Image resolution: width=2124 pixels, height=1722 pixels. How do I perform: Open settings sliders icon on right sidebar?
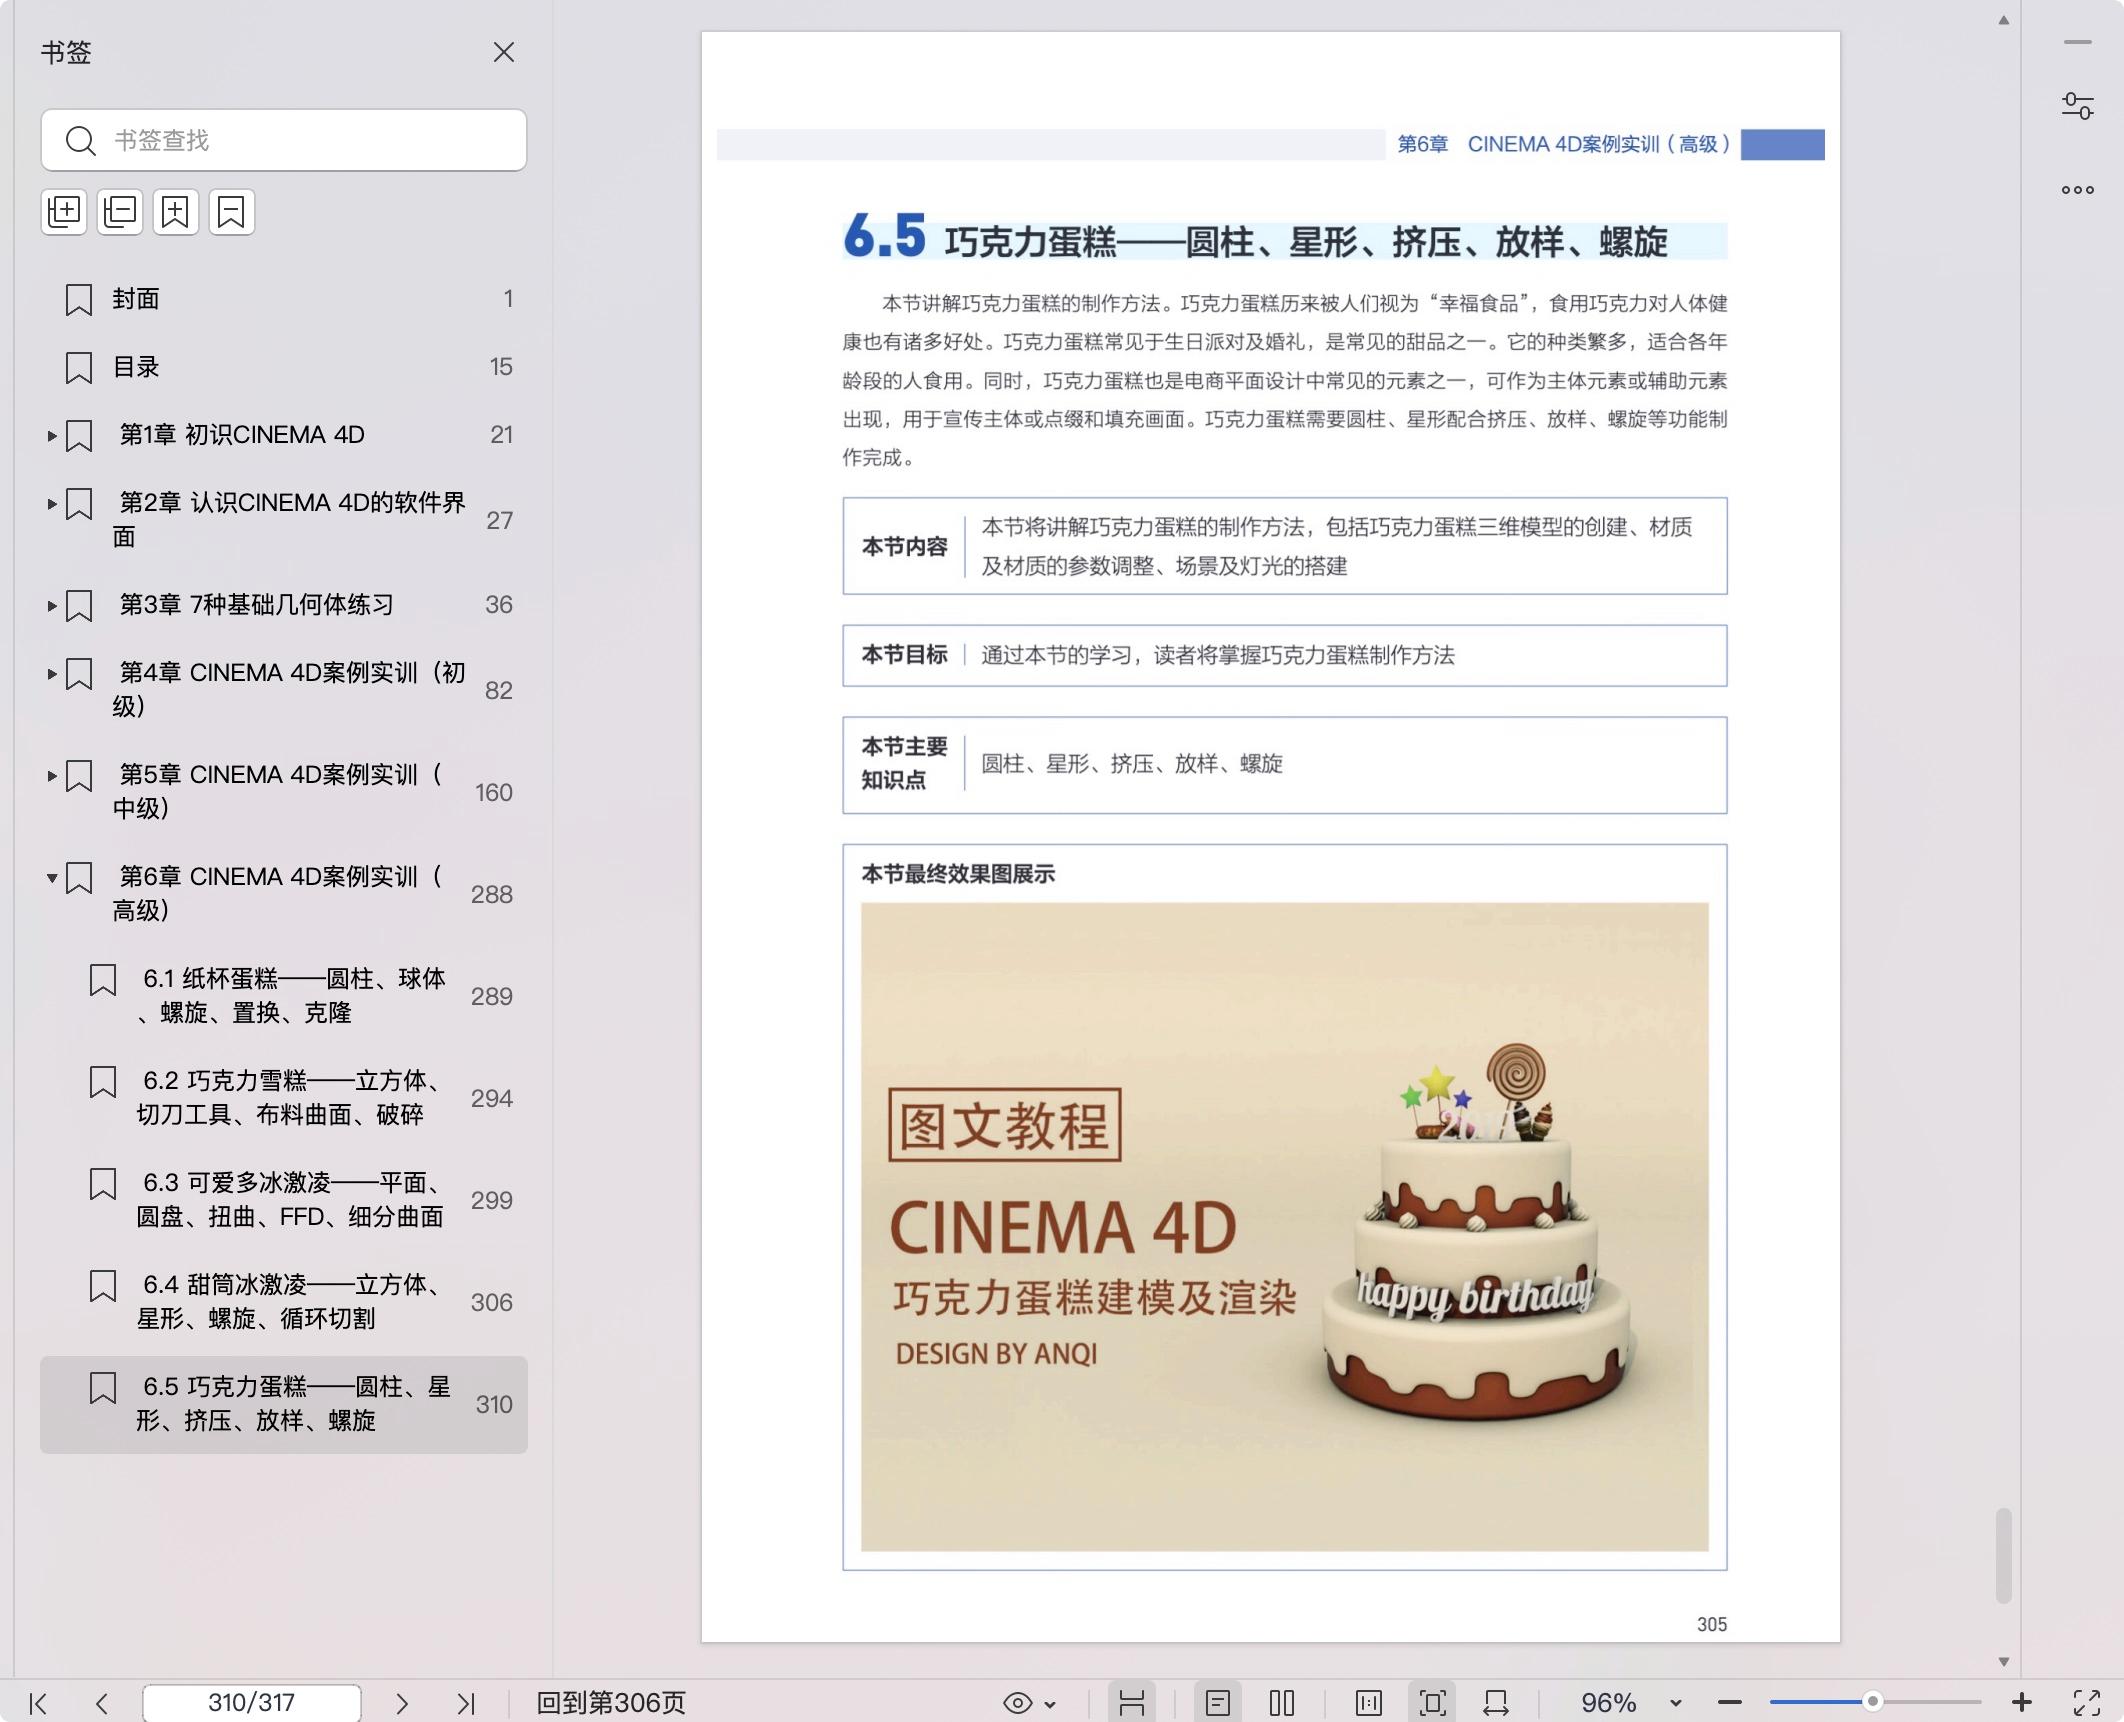click(x=2078, y=106)
